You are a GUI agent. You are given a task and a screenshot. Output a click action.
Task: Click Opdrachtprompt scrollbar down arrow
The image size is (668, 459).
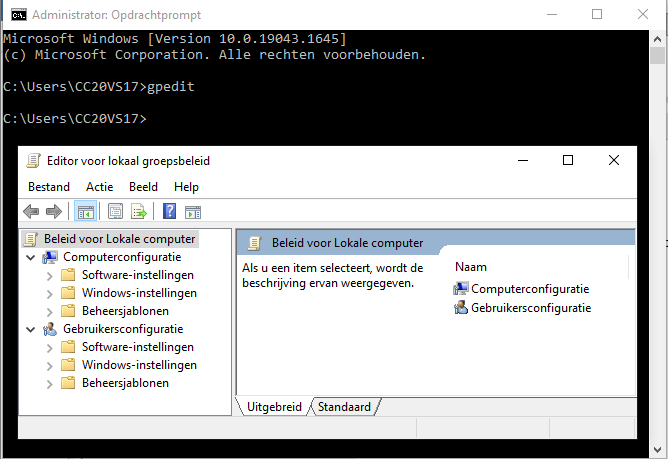click(x=657, y=449)
